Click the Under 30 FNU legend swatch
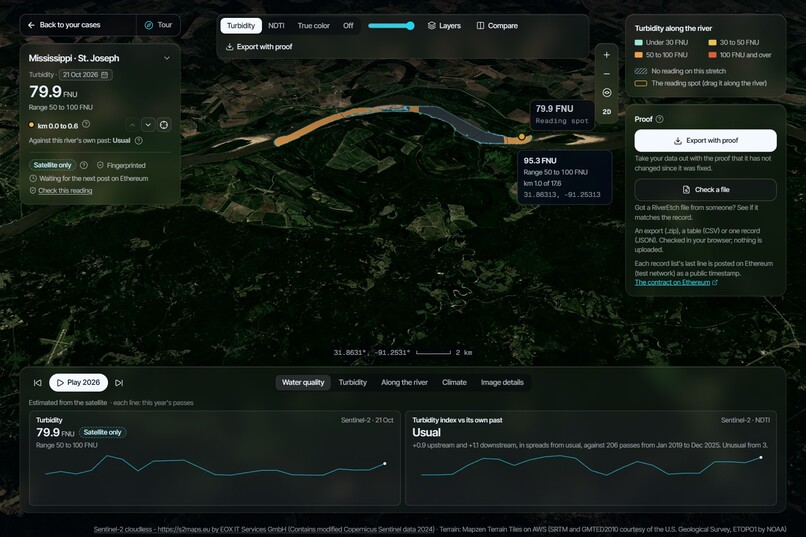 pyautogui.click(x=638, y=43)
